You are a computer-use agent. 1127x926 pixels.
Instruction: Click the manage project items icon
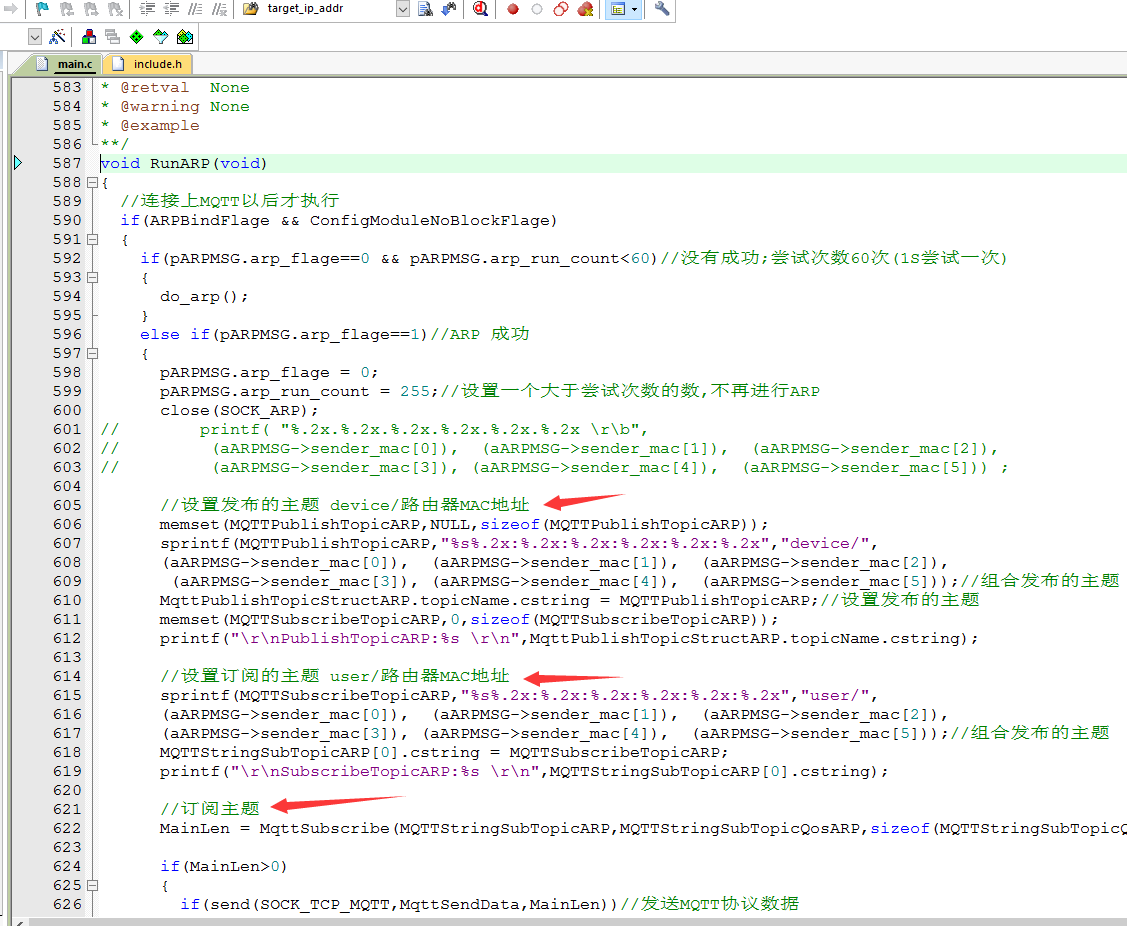(x=89, y=37)
